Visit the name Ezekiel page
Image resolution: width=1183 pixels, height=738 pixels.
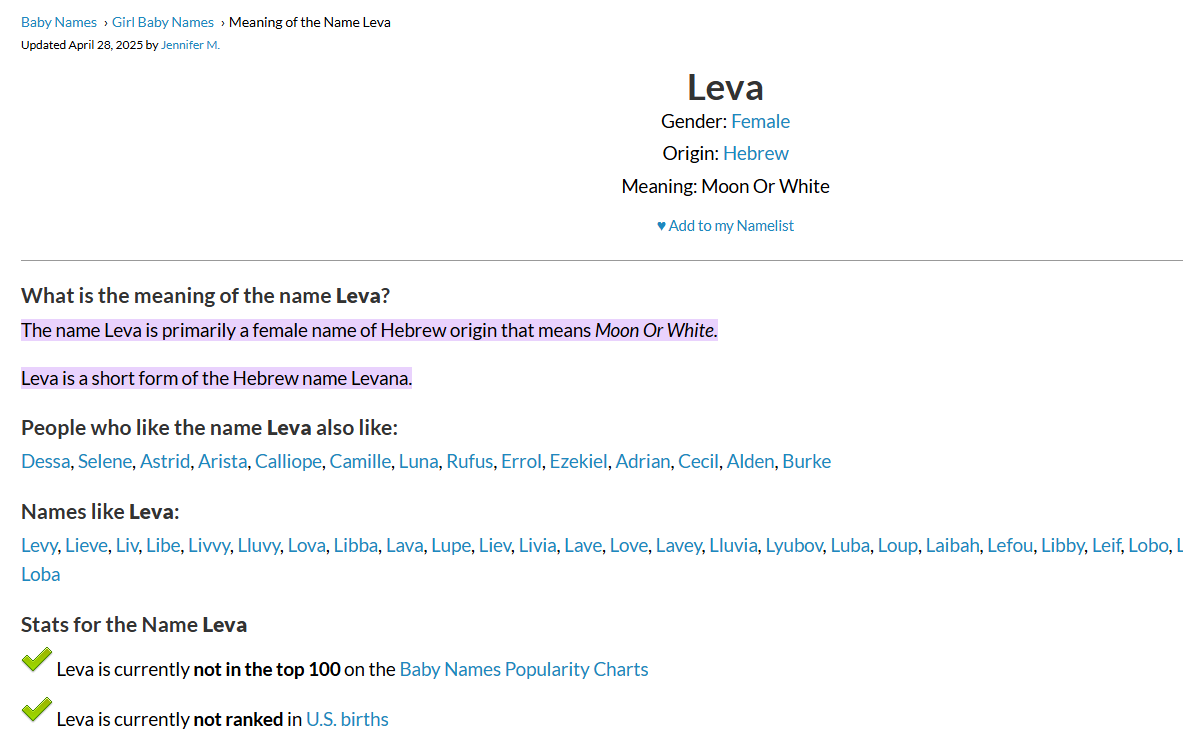coord(578,461)
